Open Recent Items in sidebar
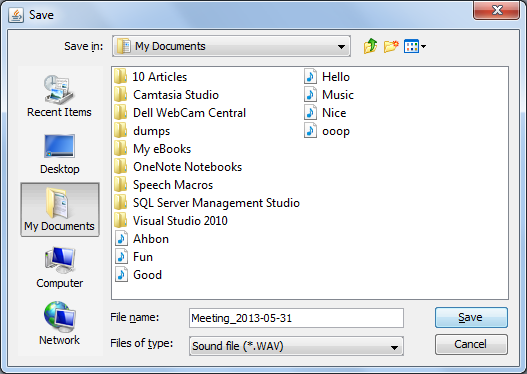This screenshot has width=527, height=374. [x=59, y=96]
